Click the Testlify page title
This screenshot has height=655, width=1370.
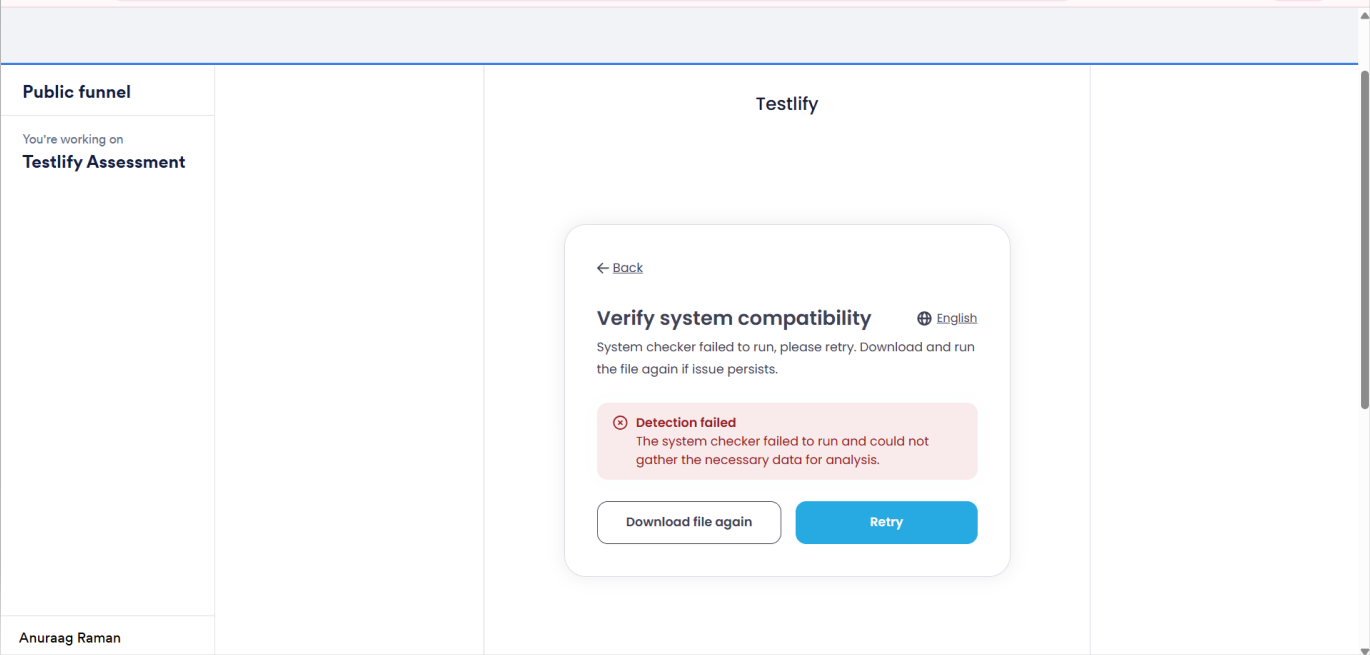787,104
